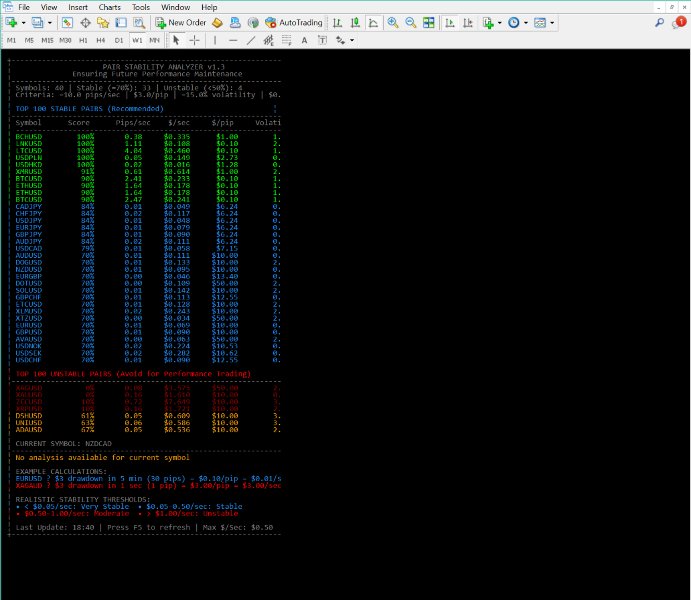
Task: Expand the Indicators dropdown arrow
Action: pos(500,22)
